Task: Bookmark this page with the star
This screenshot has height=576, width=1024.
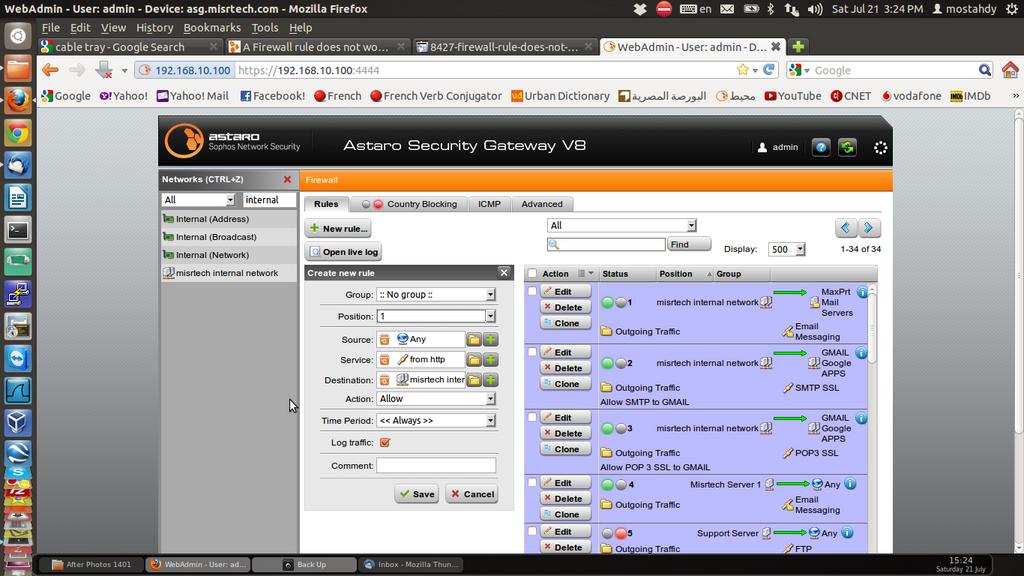Action: [x=743, y=70]
